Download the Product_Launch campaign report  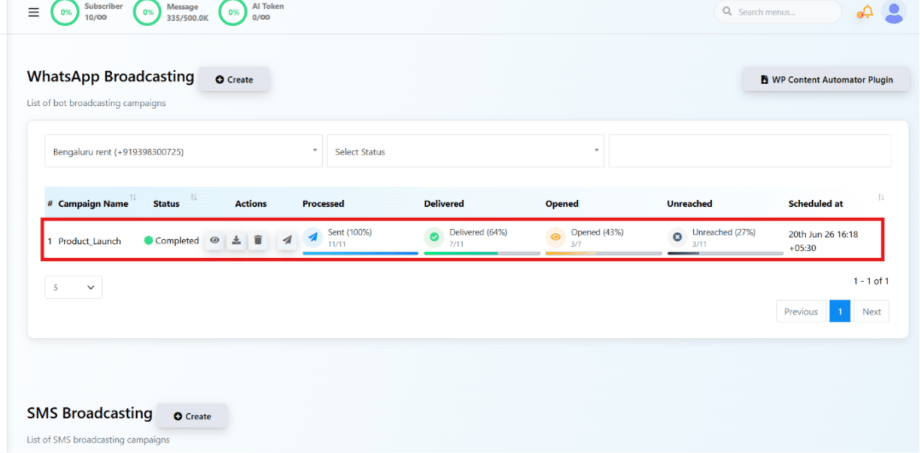[x=236, y=240]
